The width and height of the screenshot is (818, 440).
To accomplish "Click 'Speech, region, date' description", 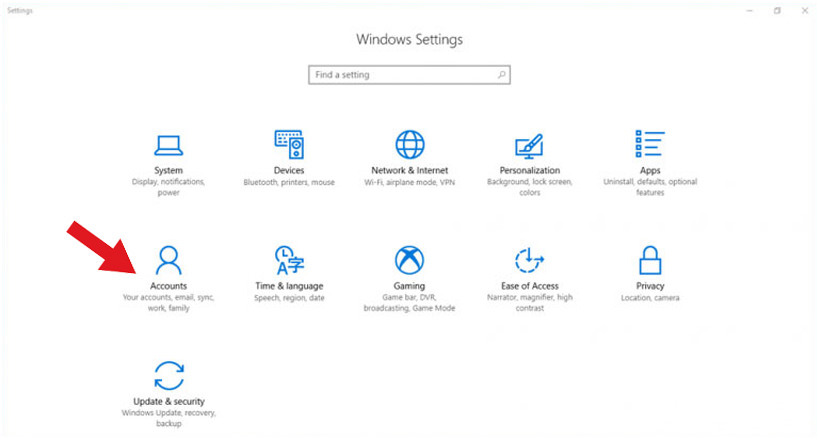I will [289, 298].
